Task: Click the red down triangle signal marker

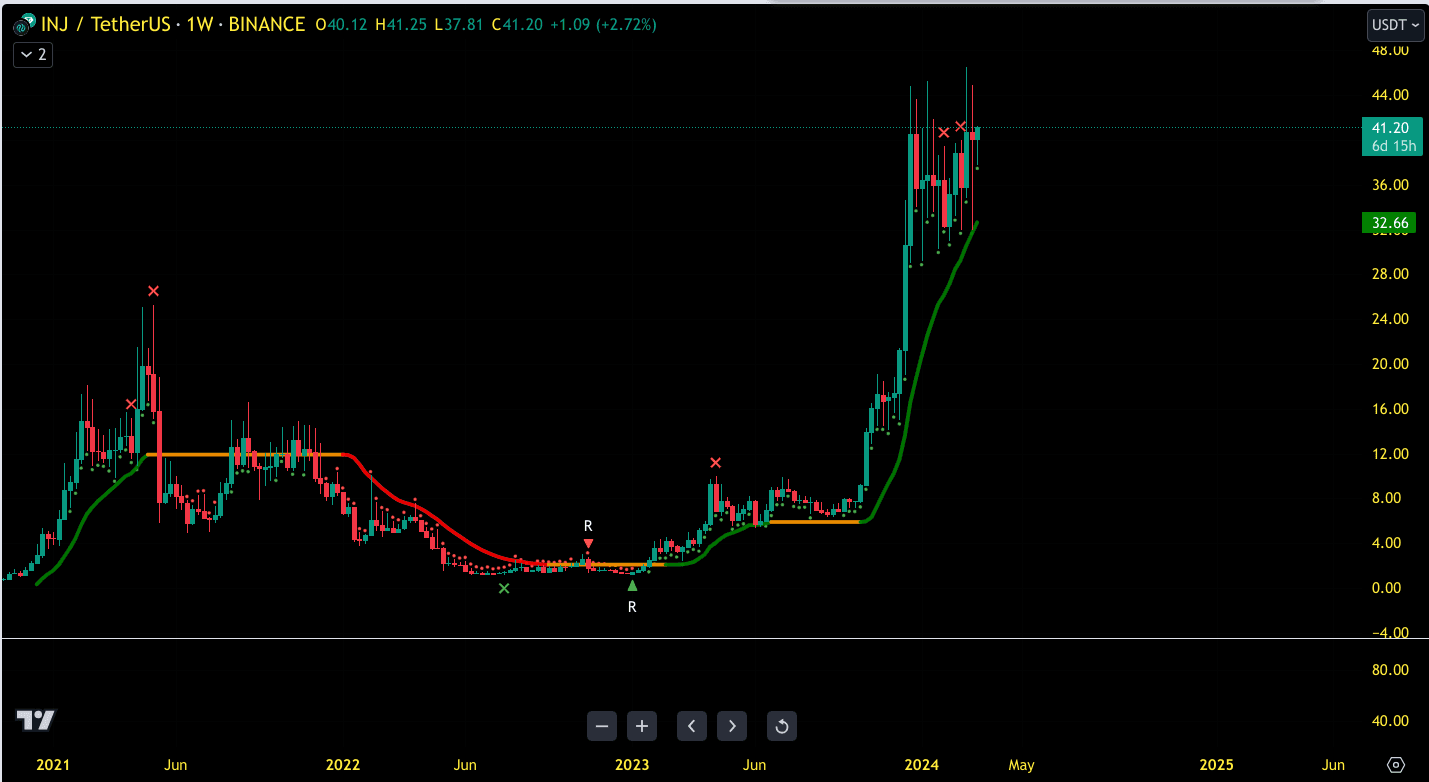Action: (x=588, y=544)
